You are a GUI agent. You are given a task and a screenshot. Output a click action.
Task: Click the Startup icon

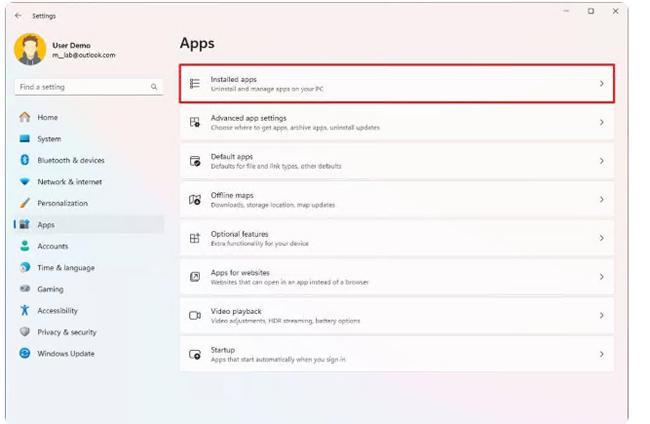coord(195,354)
